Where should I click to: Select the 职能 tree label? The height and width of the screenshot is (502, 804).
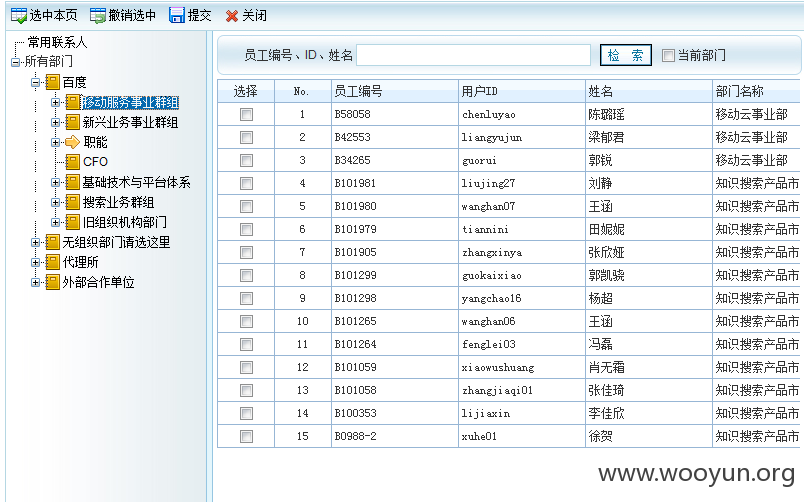[95, 142]
